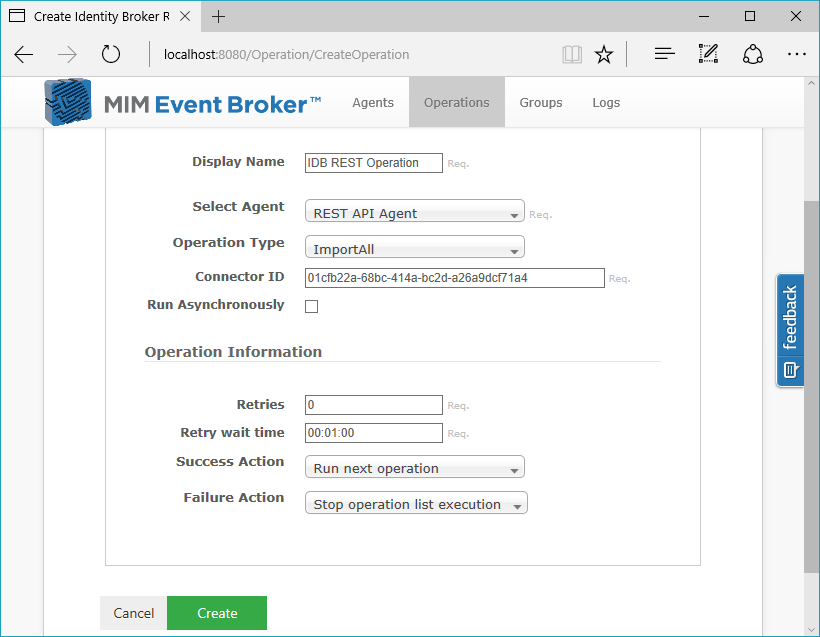Expand the Select Agent dropdown
Image resolution: width=820 pixels, height=637 pixels.
coord(415,211)
